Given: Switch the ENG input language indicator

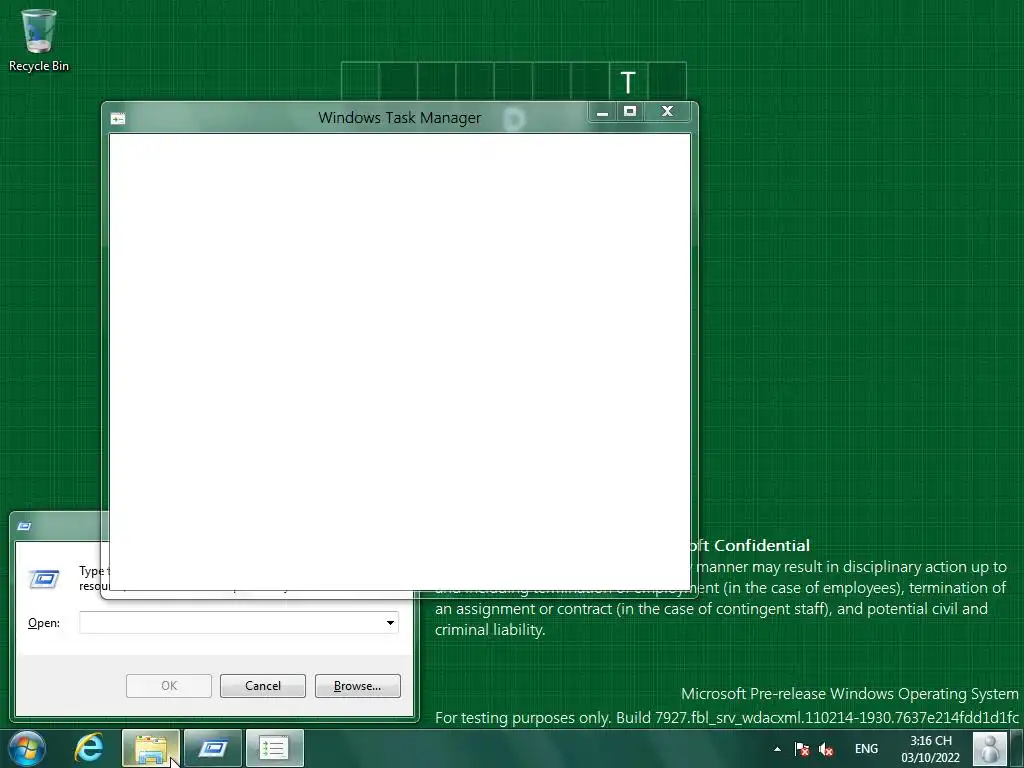Looking at the screenshot, I should pos(866,749).
